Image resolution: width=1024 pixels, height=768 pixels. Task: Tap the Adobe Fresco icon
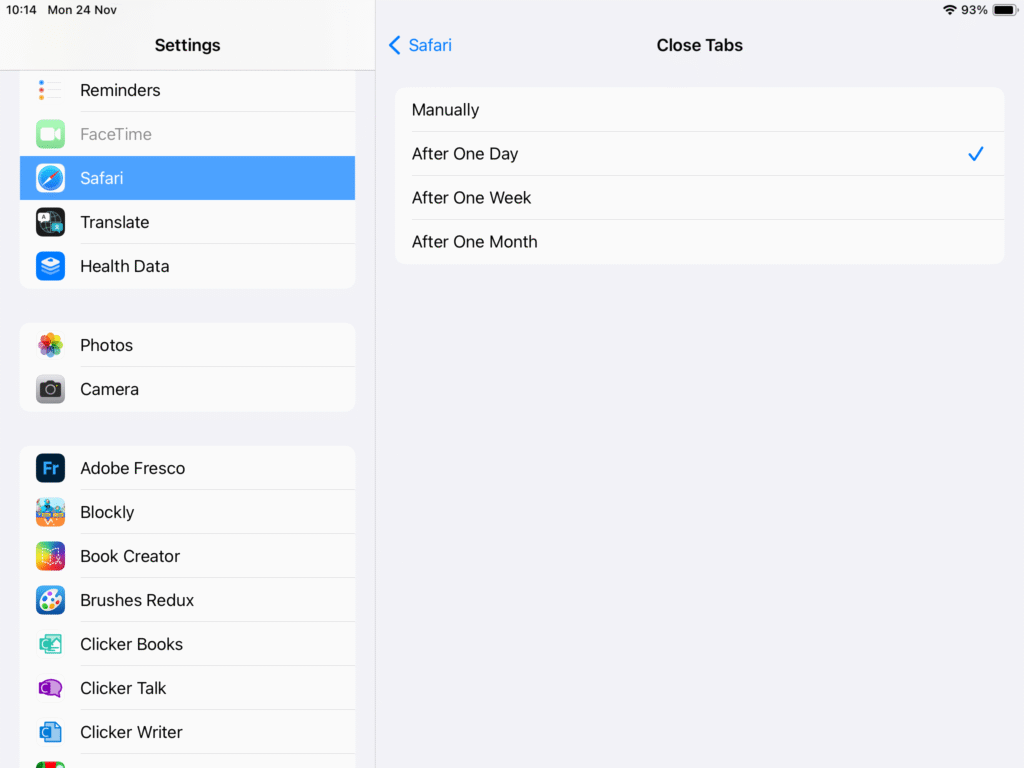(x=50, y=468)
